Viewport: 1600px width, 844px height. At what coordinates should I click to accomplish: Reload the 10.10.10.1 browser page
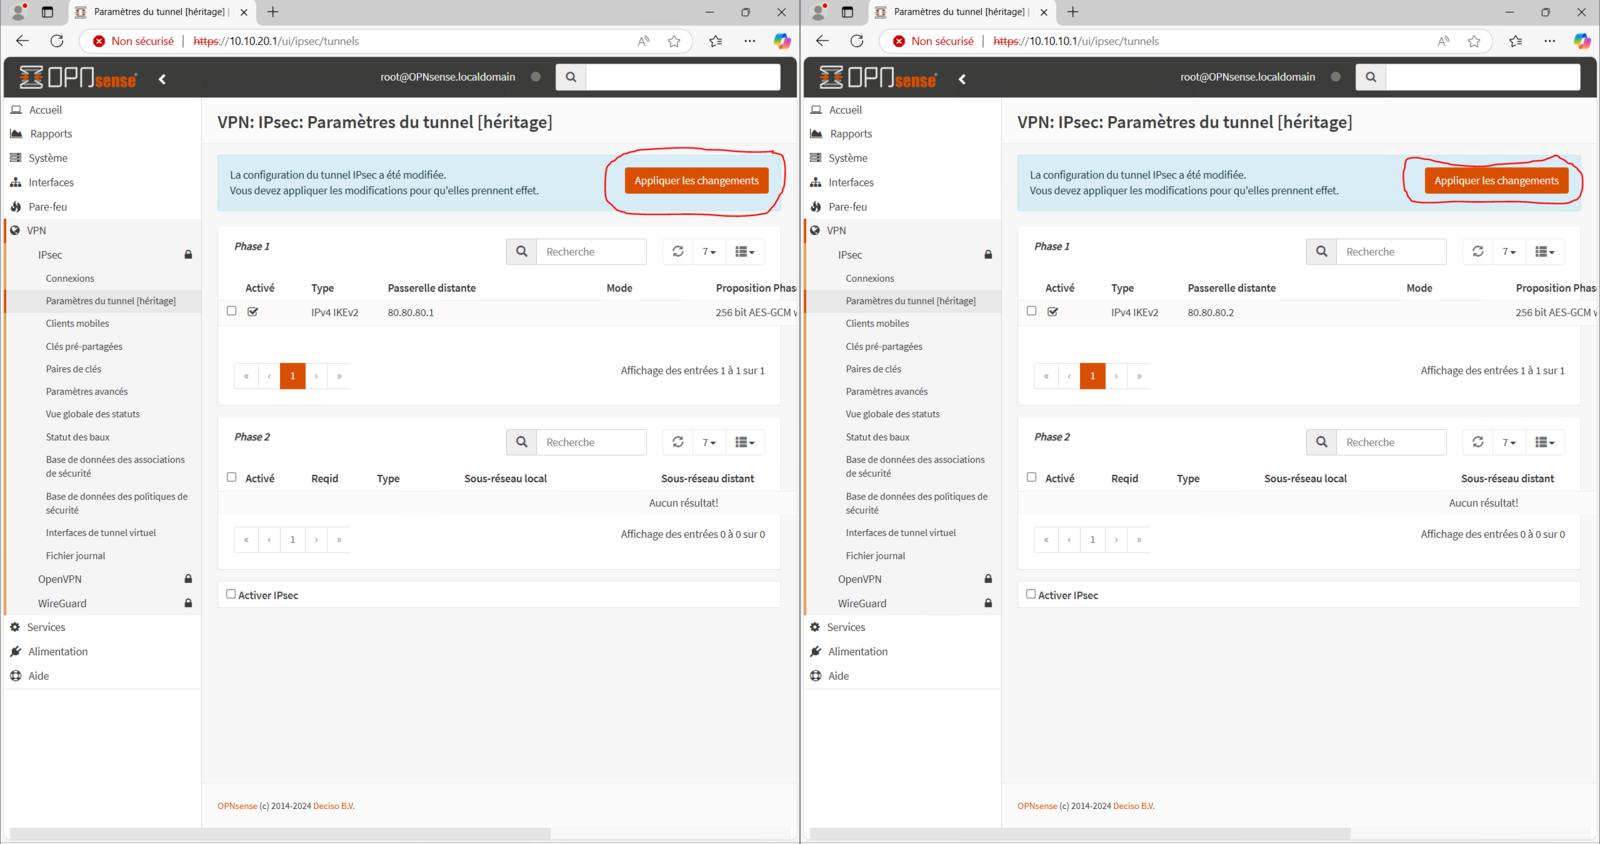click(857, 41)
